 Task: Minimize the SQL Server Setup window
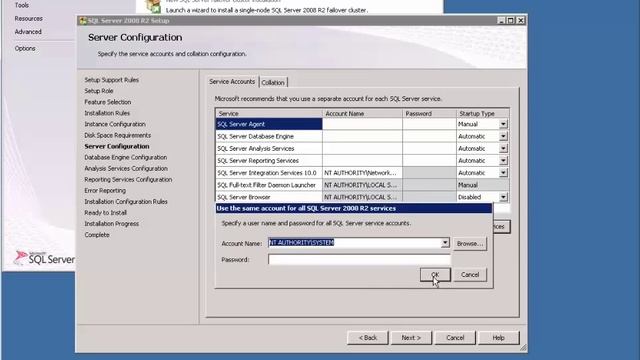coord(501,20)
